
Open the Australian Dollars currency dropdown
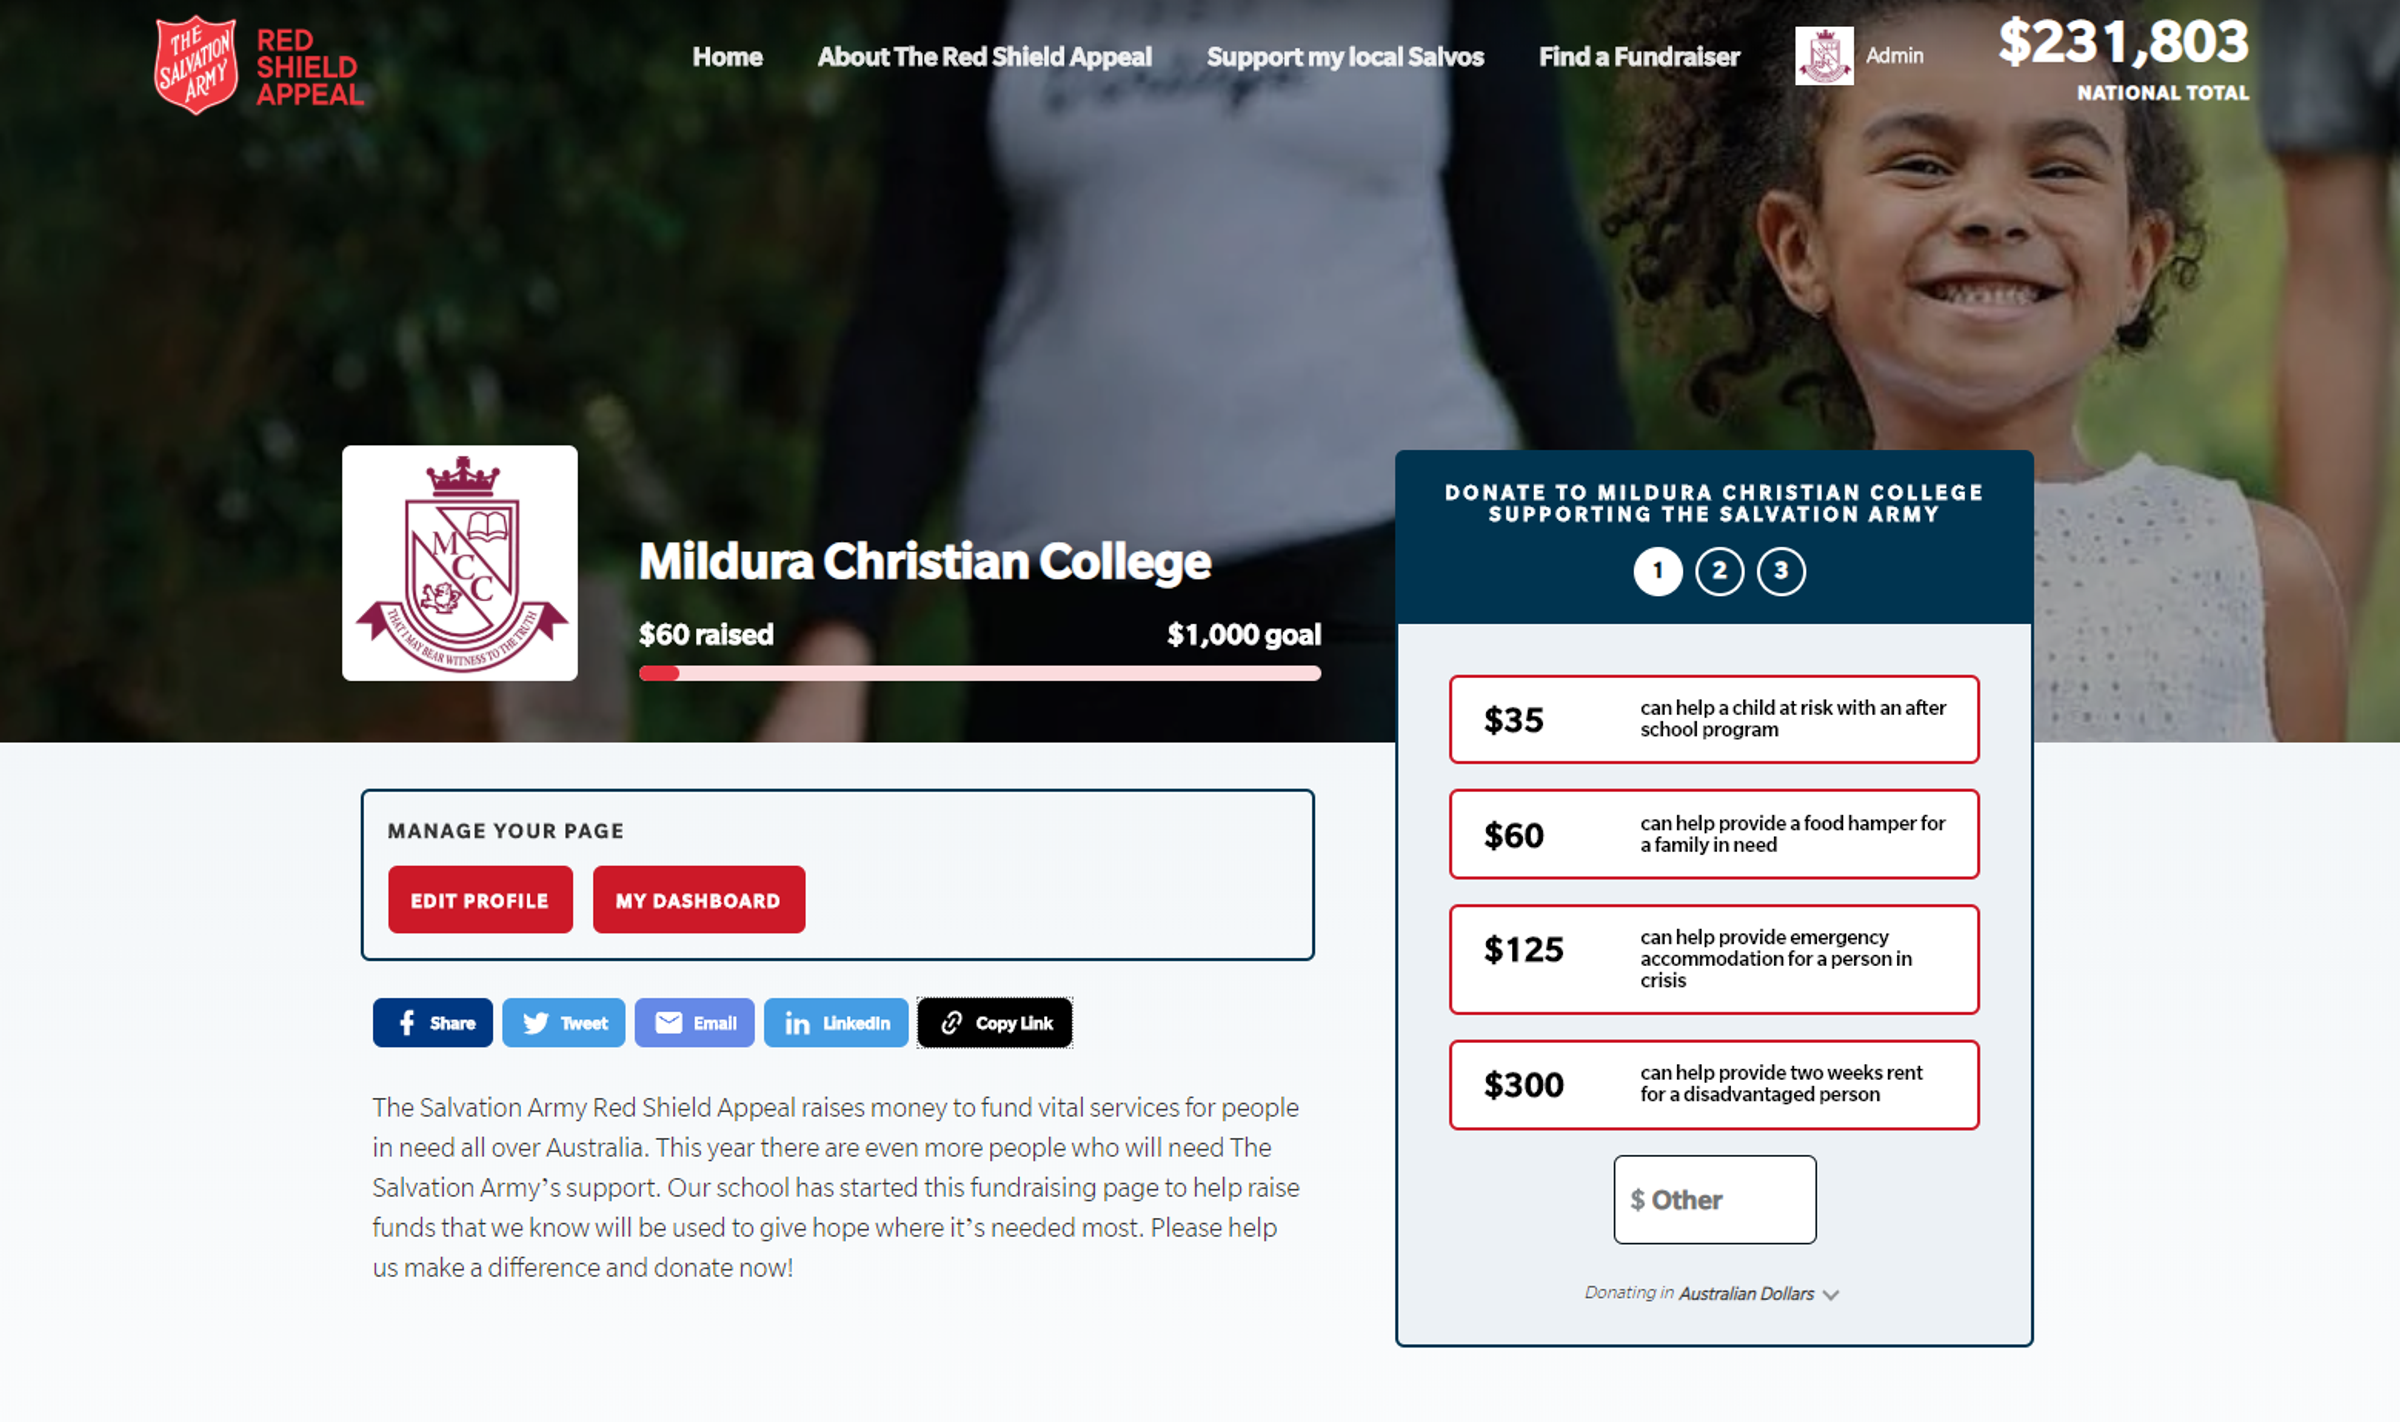pyautogui.click(x=1759, y=1293)
